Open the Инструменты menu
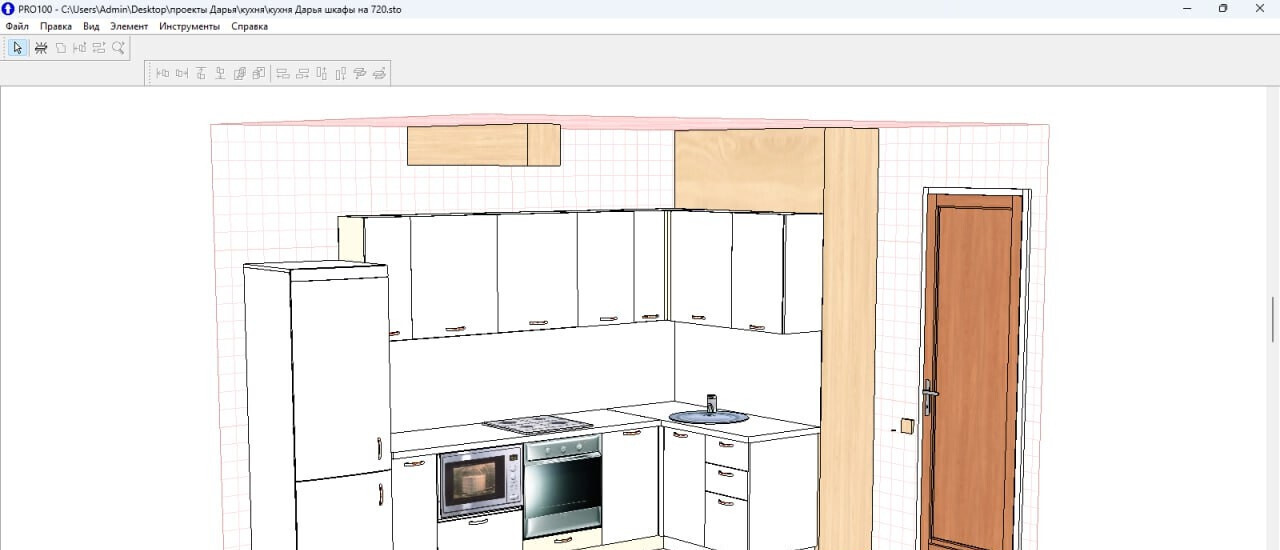 click(x=189, y=27)
